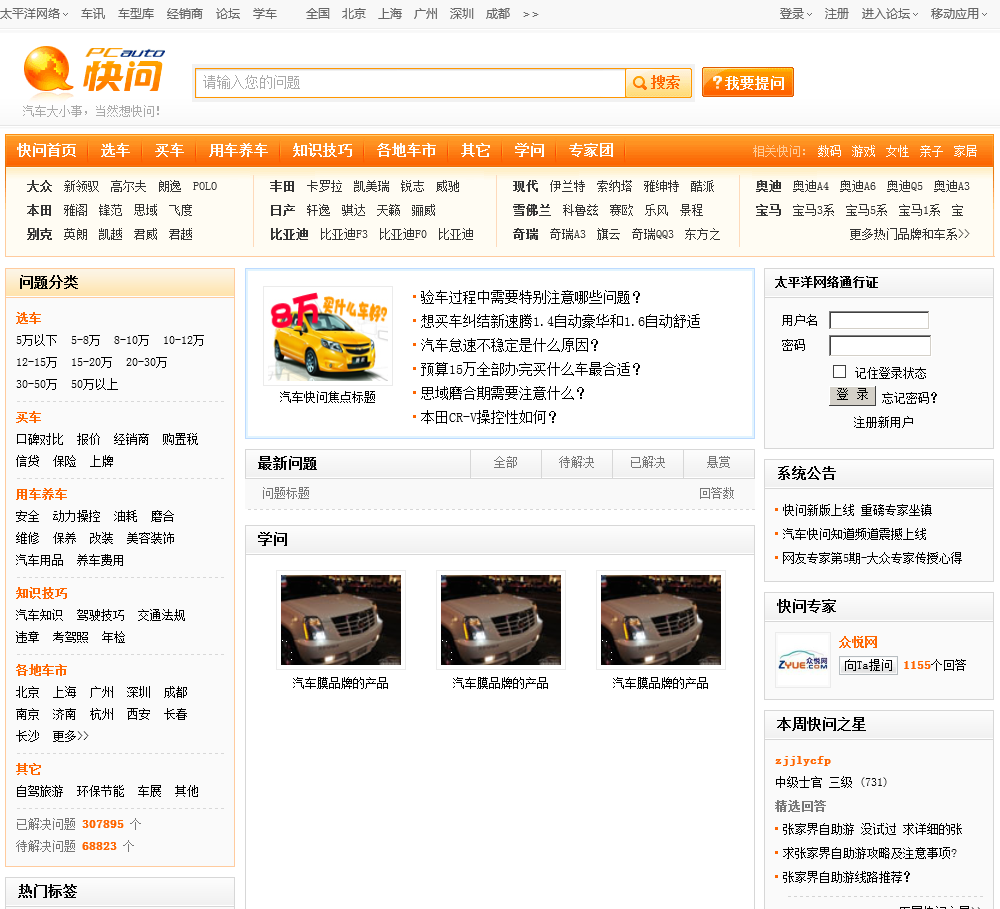1000x909 pixels.
Task: Focus the 密码 input field
Action: click(x=879, y=346)
